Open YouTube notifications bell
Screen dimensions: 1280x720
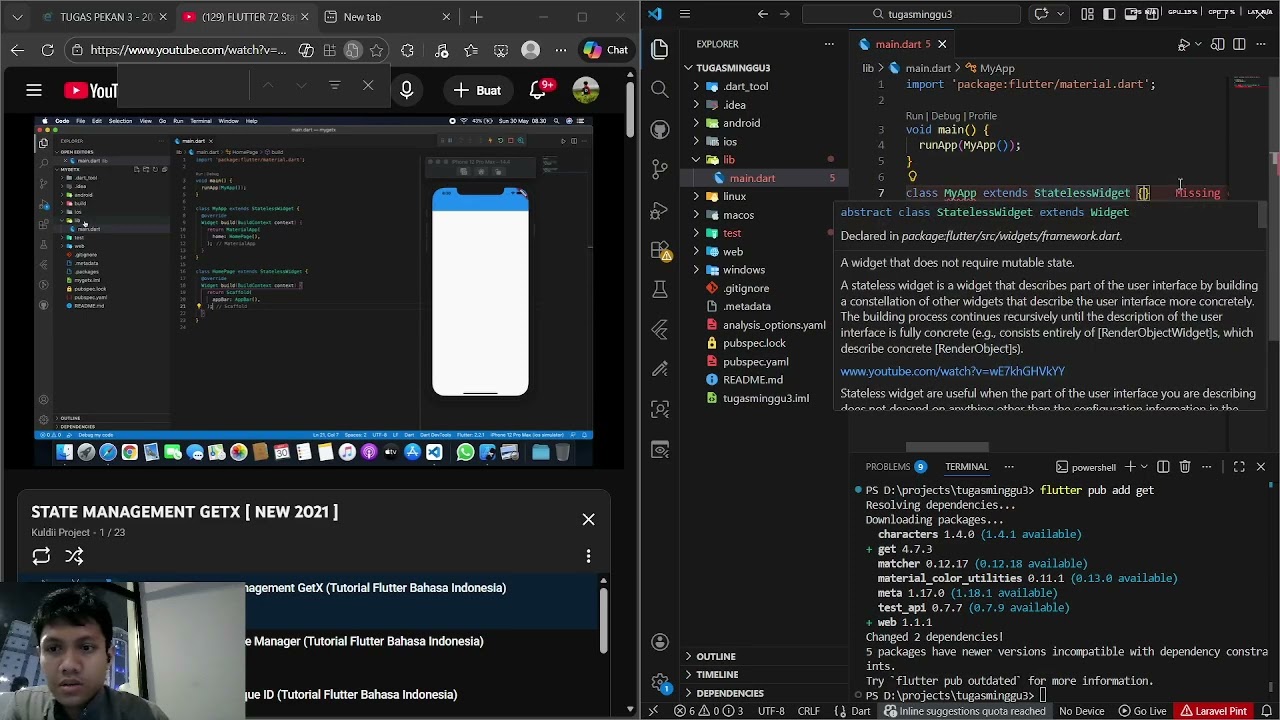click(538, 90)
